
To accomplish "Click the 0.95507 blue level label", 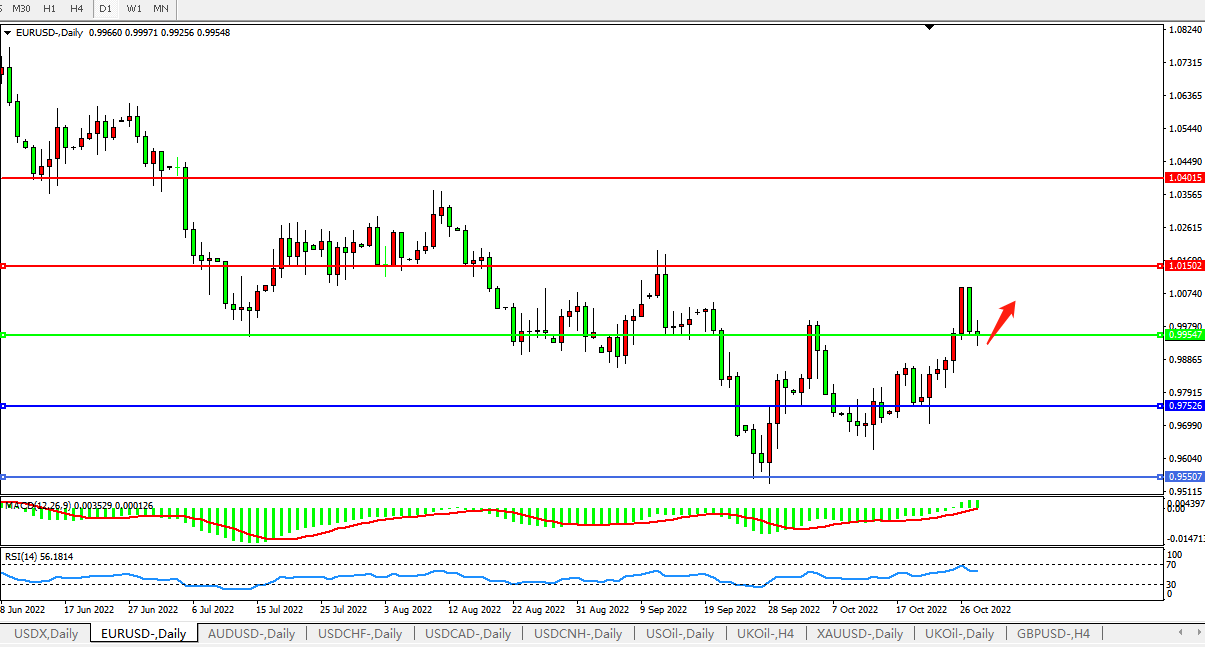I will point(1185,477).
